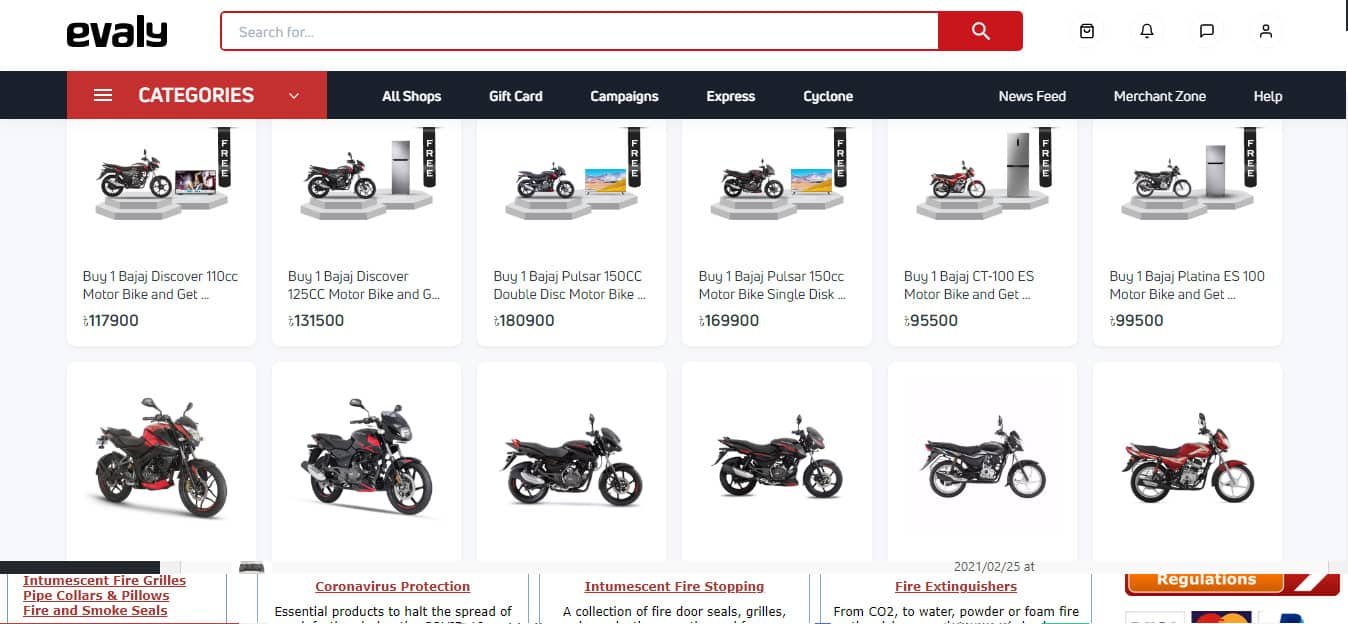Open the News Feed link
The height and width of the screenshot is (624, 1348).
1032,96
